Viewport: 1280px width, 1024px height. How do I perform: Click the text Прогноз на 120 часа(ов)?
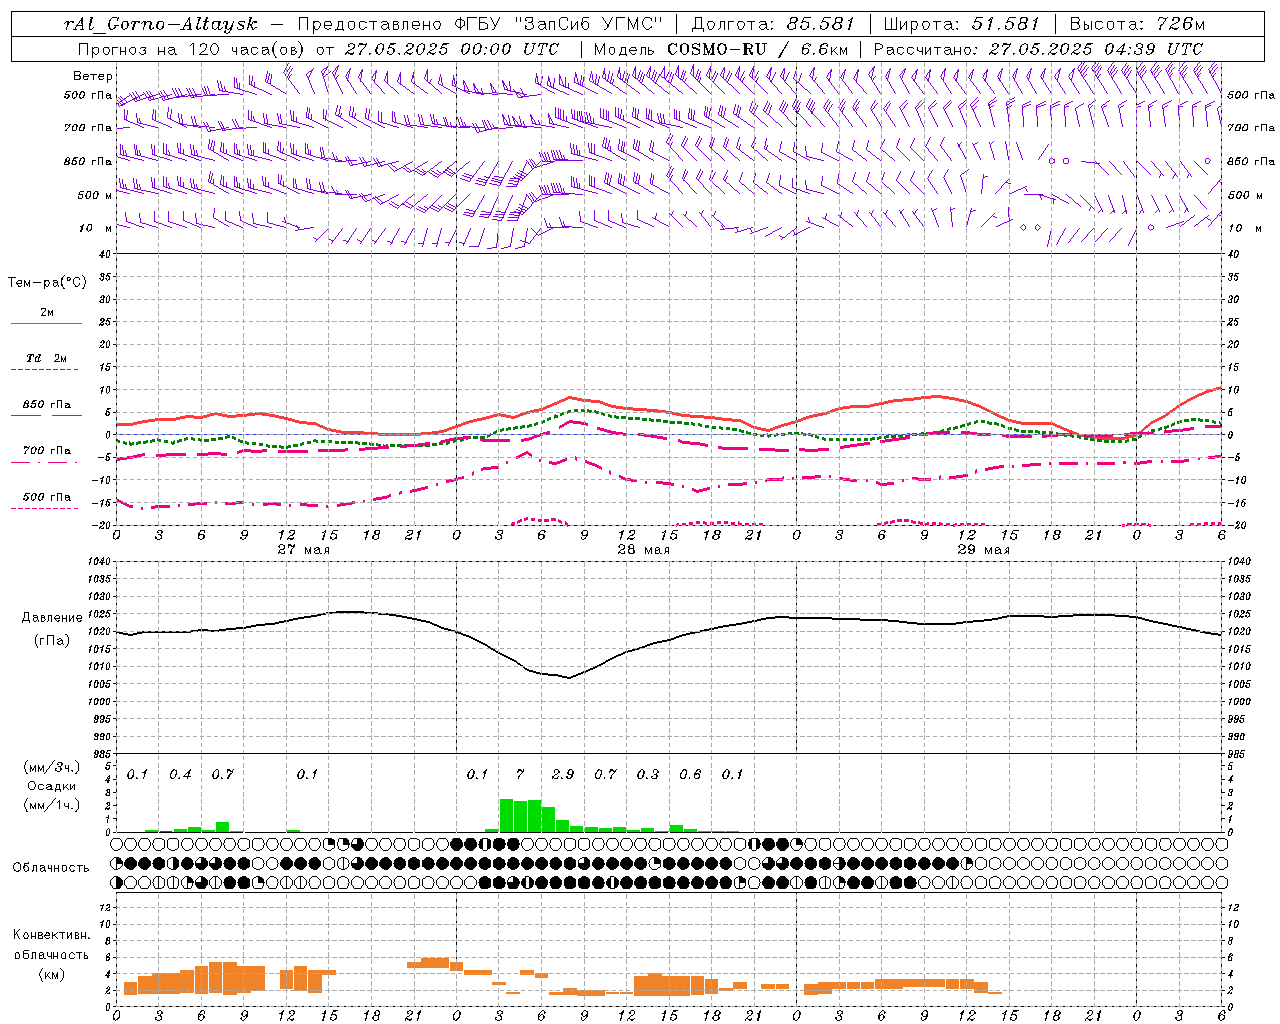tap(193, 49)
